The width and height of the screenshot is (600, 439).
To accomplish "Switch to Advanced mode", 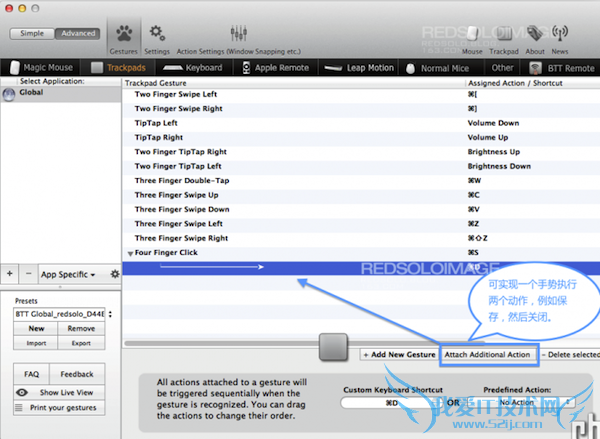I will pyautogui.click(x=78, y=34).
